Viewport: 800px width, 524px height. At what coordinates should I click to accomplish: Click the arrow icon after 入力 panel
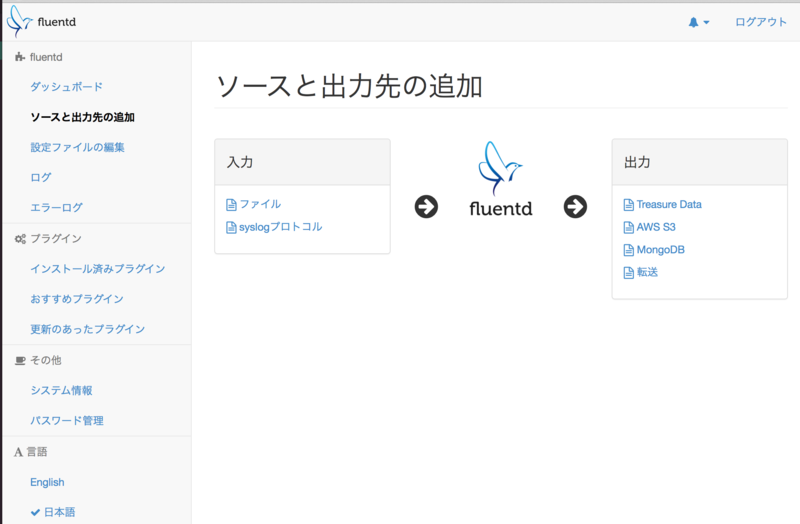click(426, 207)
